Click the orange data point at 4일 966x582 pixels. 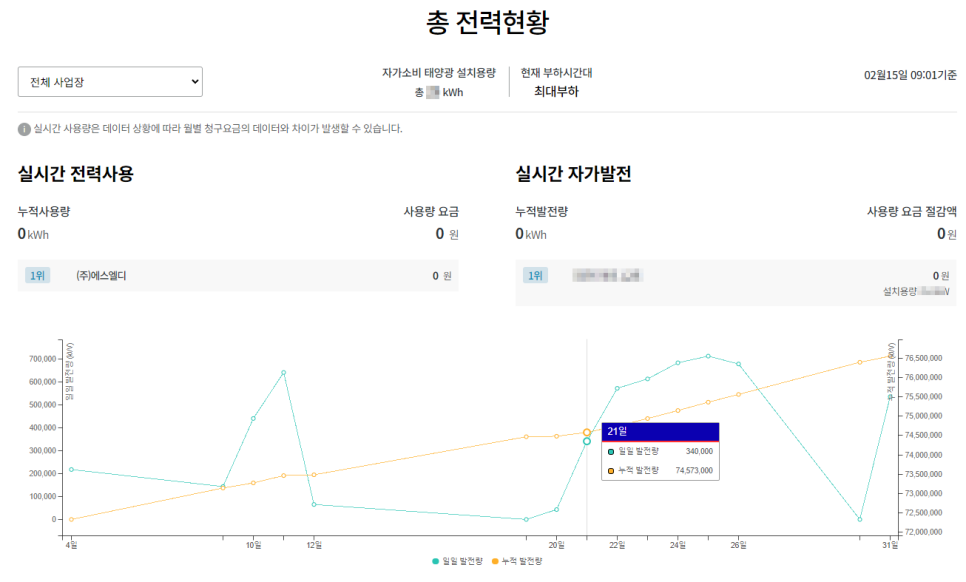[71, 519]
